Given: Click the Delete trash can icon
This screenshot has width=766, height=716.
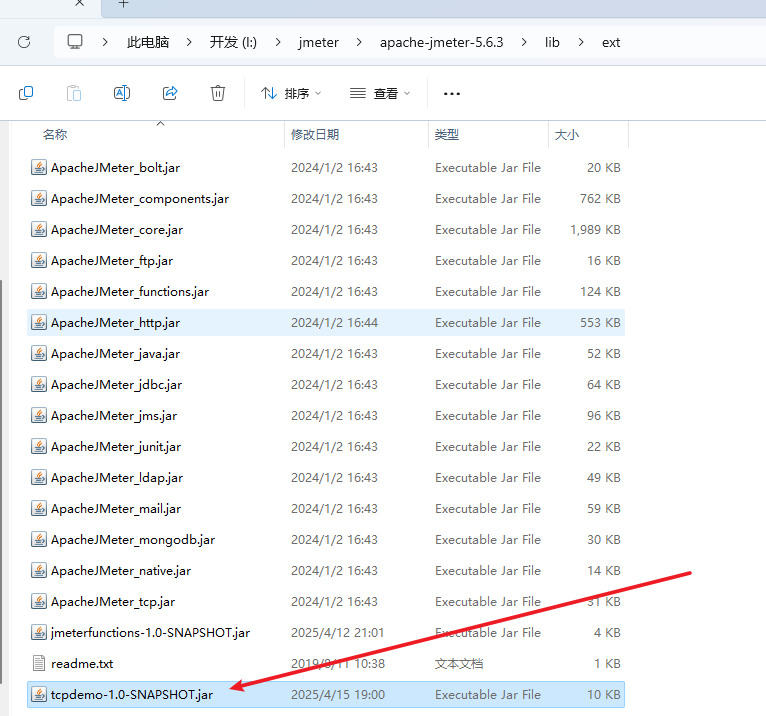Looking at the screenshot, I should pos(218,93).
